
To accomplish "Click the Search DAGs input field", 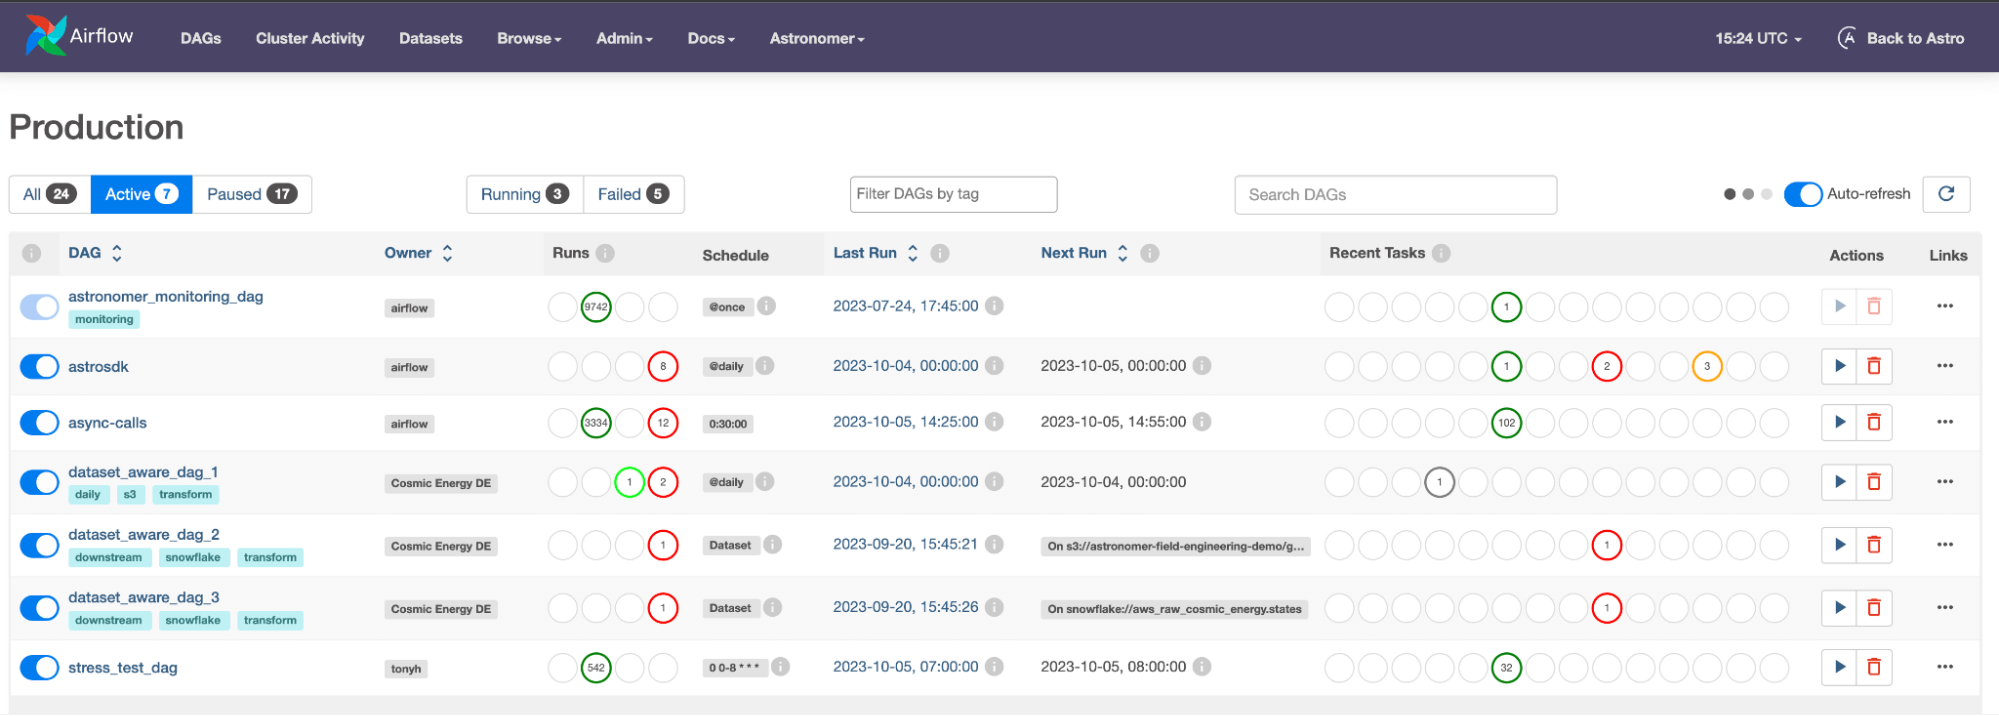I will 1395,194.
